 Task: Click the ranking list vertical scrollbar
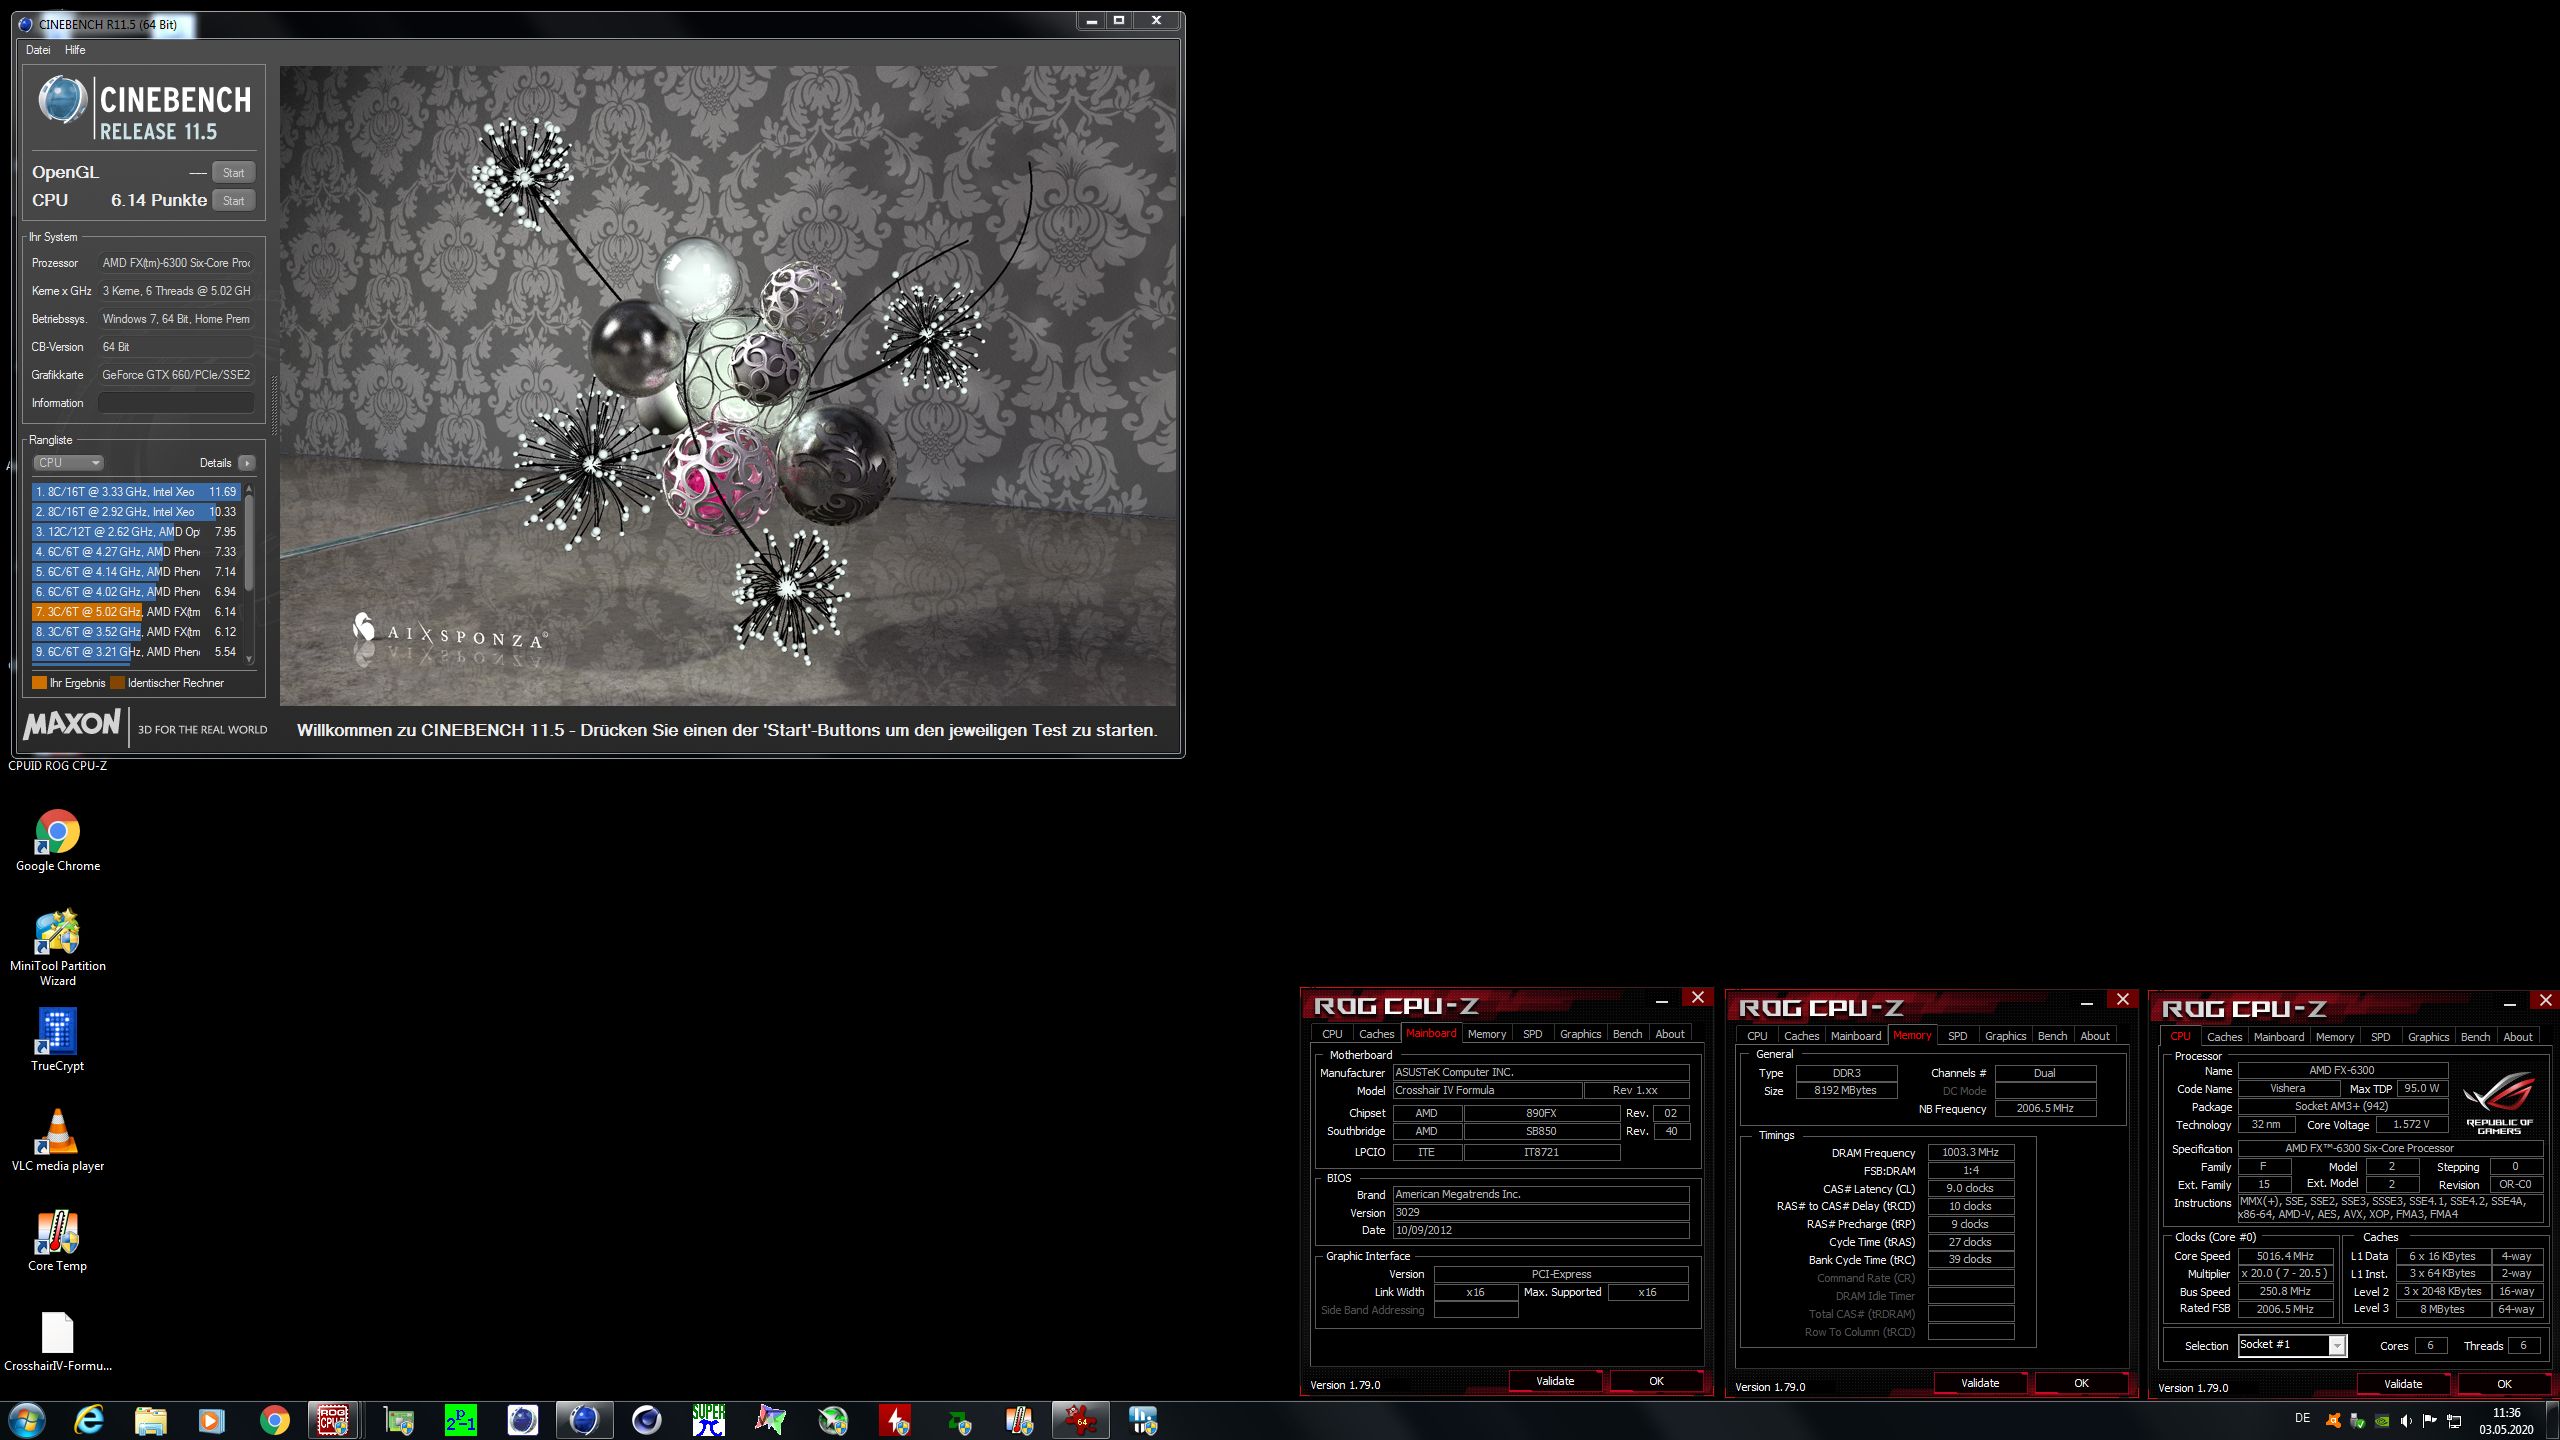(249, 575)
